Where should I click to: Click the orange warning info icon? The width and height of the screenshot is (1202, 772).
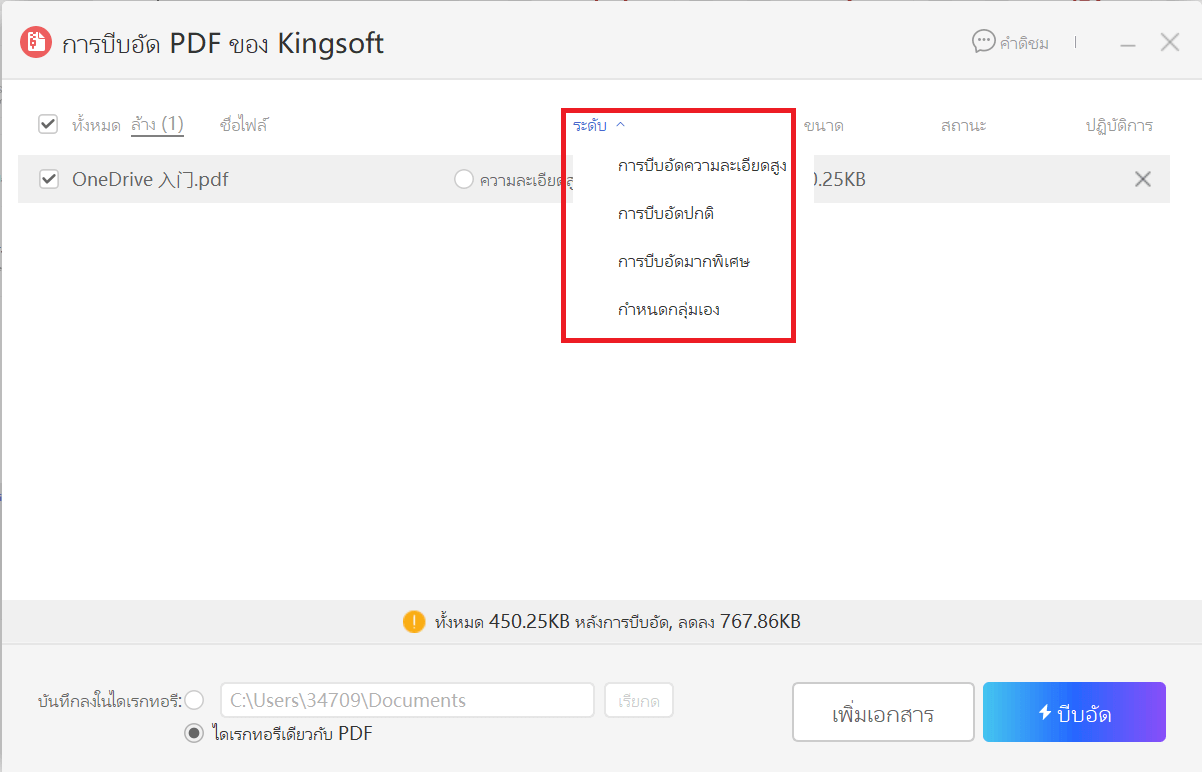(x=414, y=622)
